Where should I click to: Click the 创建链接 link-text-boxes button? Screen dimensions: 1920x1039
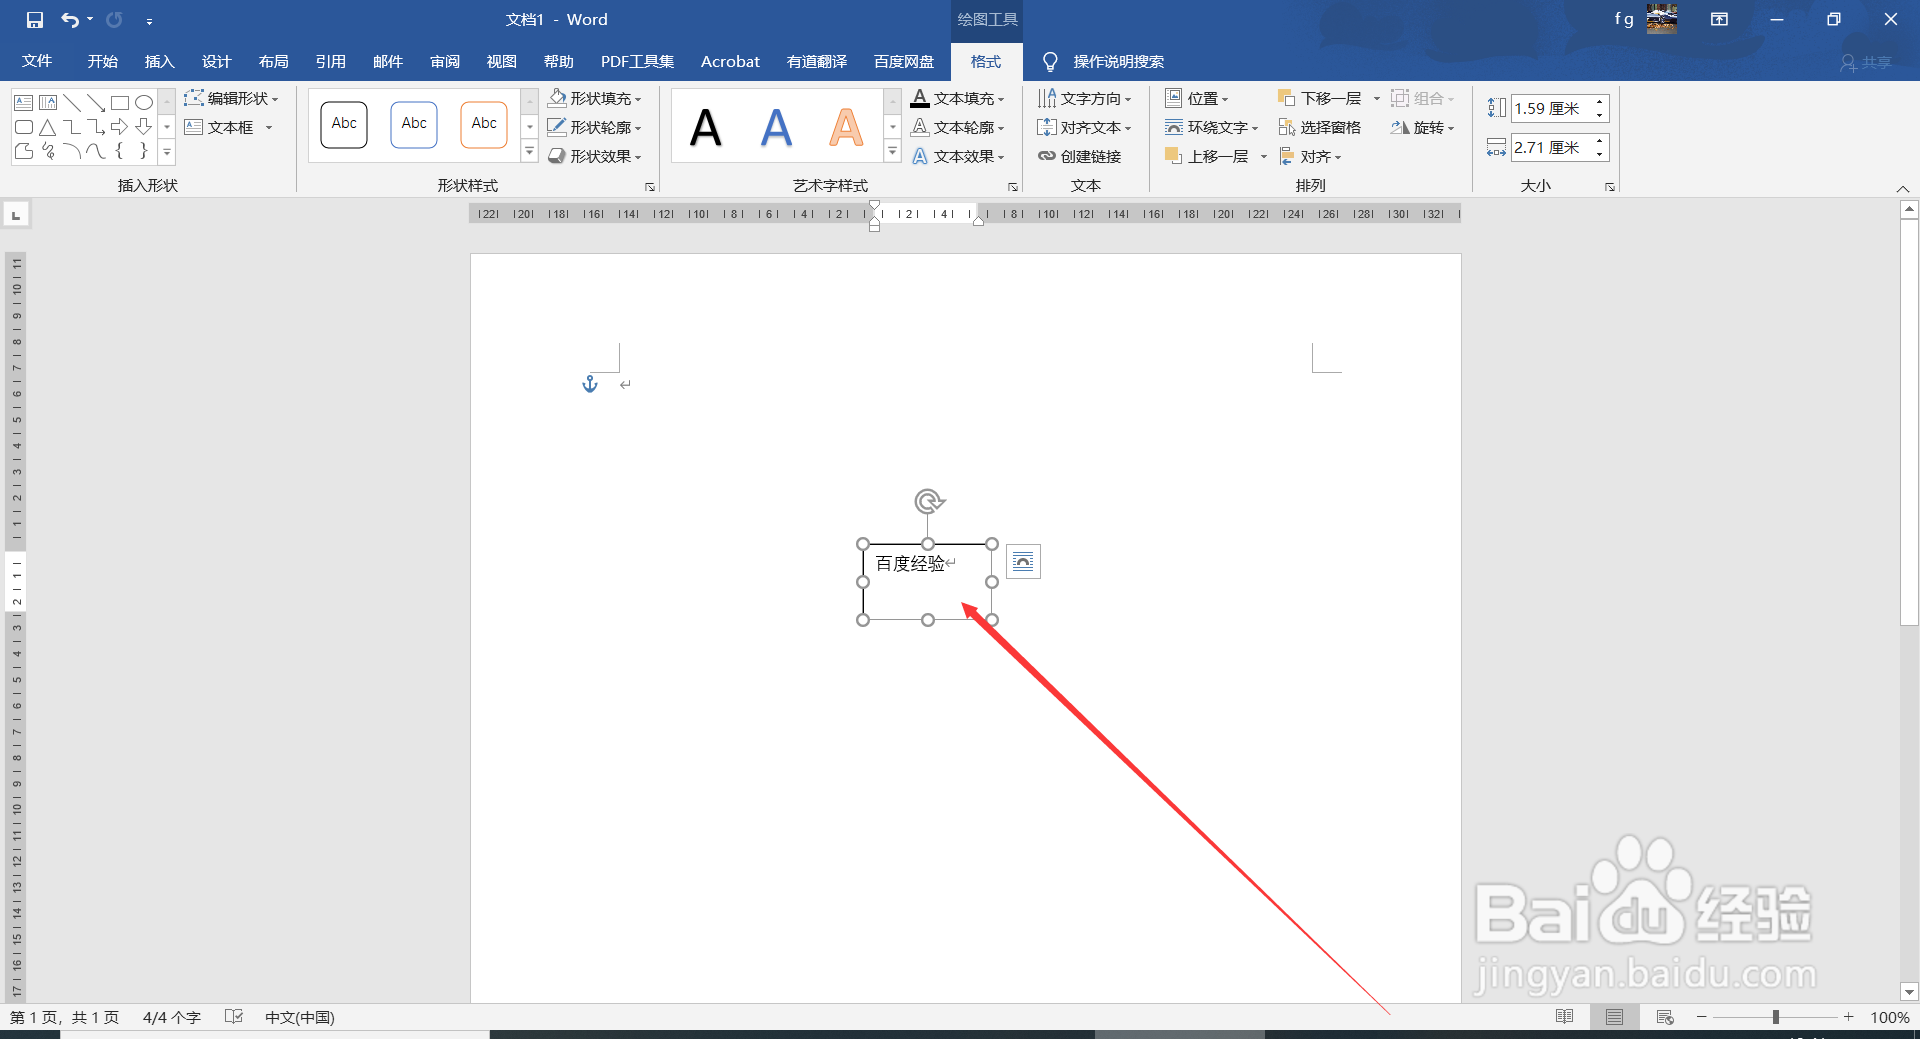click(1080, 156)
